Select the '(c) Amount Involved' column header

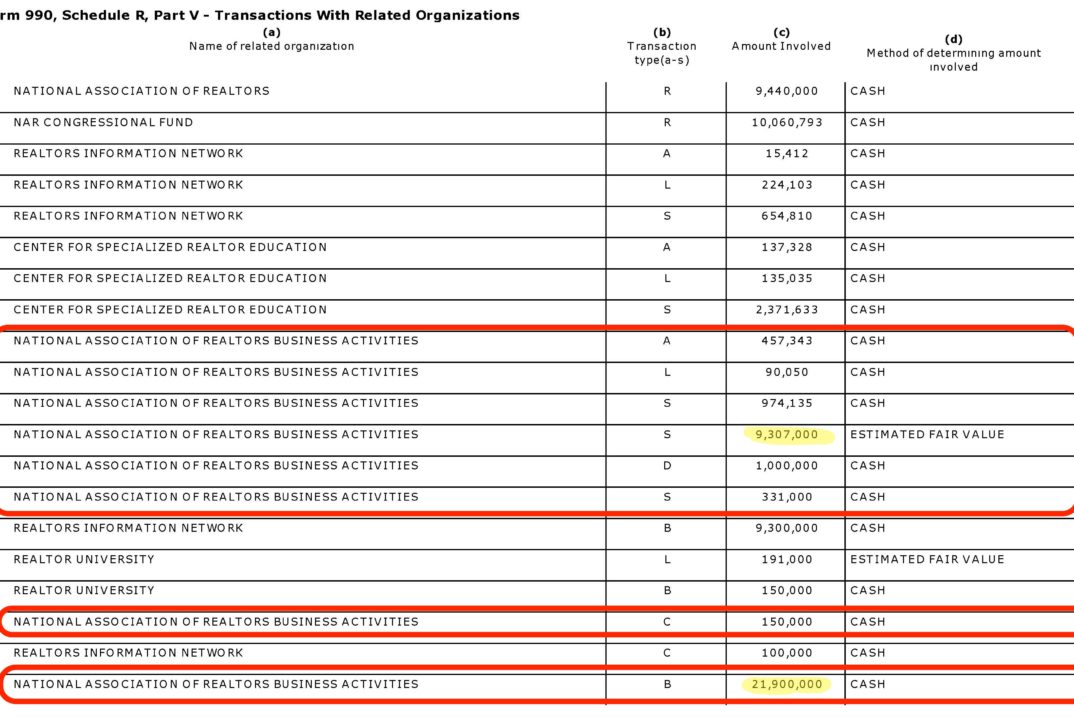(781, 40)
